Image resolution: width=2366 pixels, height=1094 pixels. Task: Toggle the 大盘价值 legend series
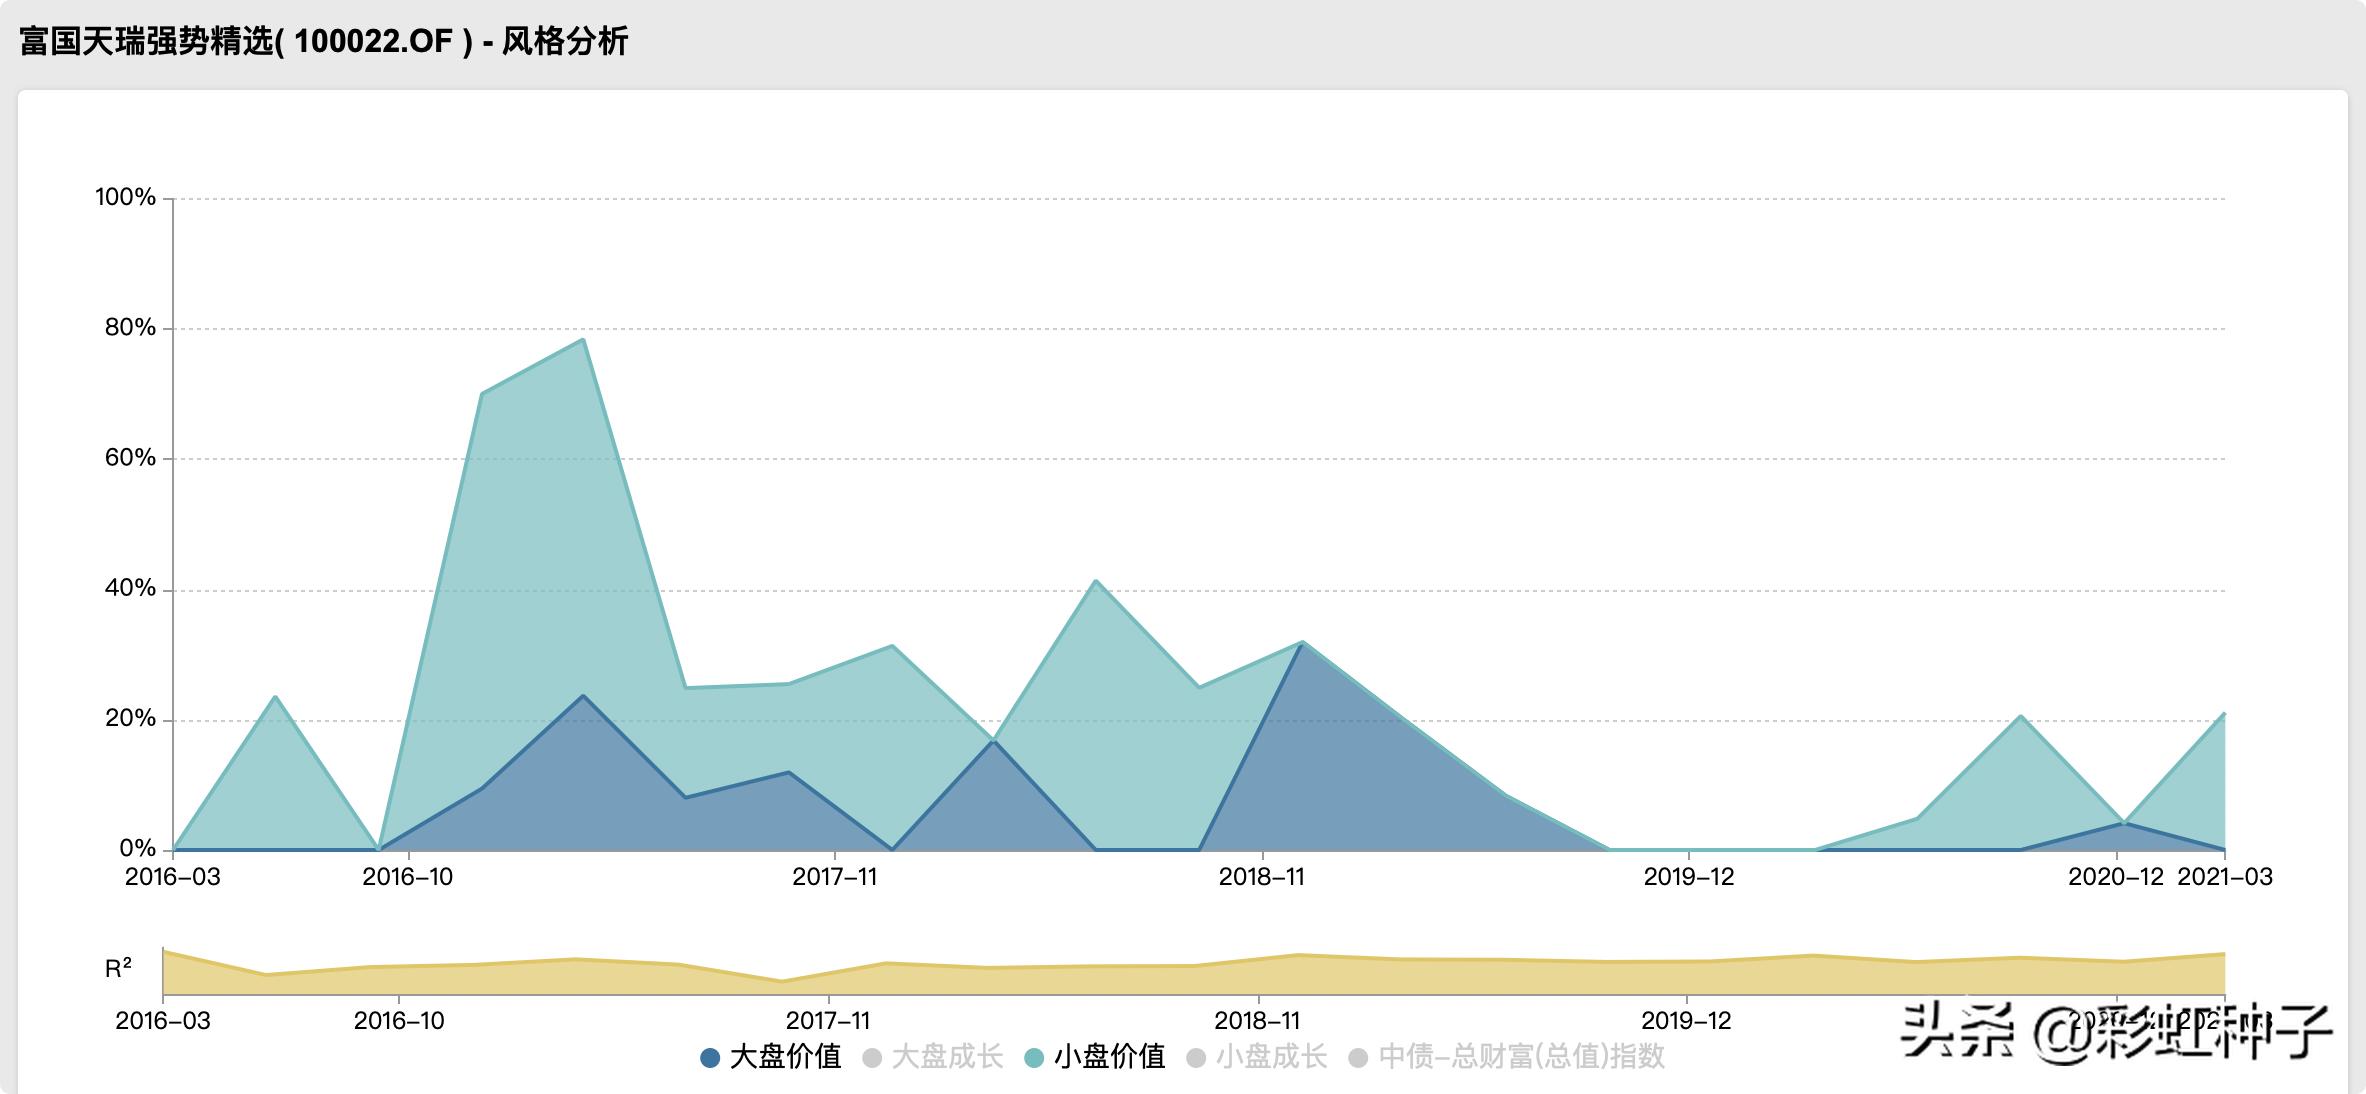click(x=785, y=1057)
